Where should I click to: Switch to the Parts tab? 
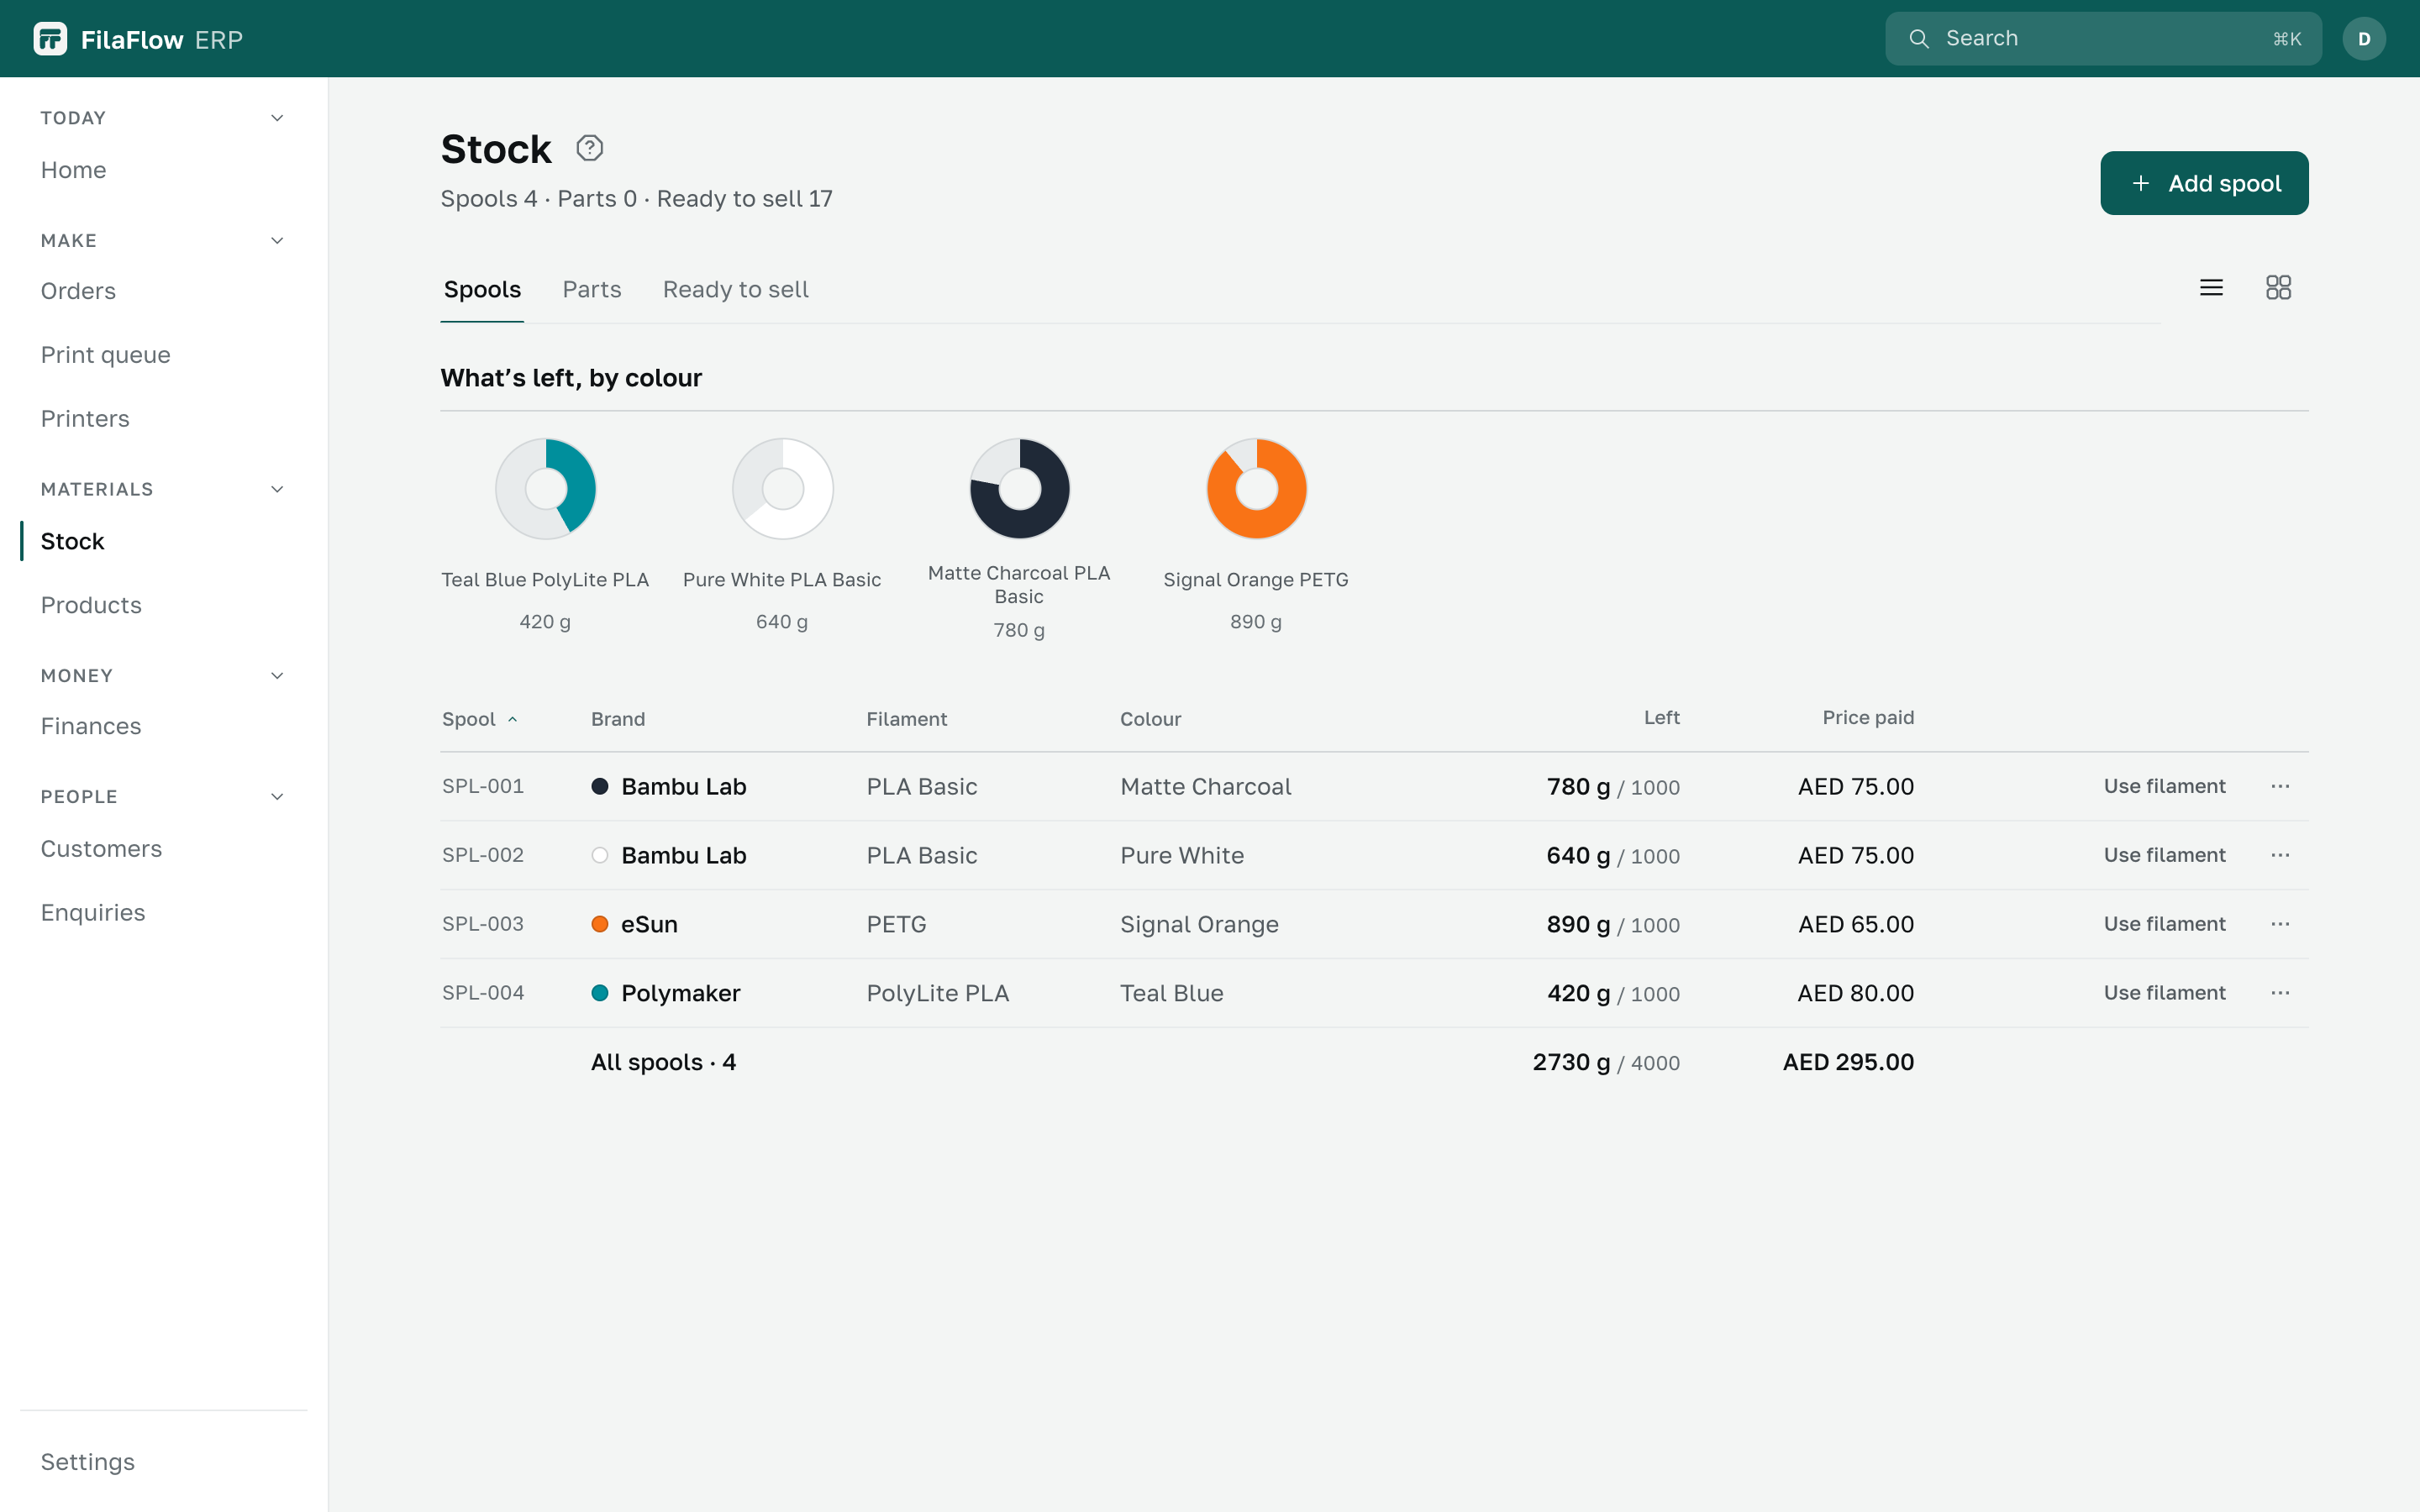(x=592, y=290)
